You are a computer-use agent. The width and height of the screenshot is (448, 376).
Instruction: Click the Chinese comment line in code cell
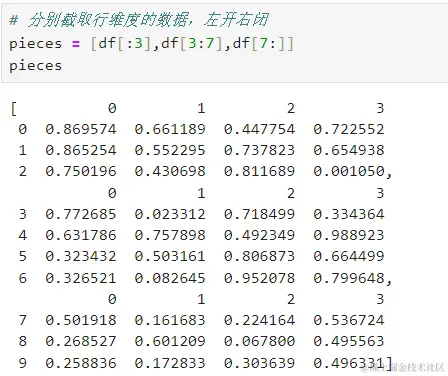pyautogui.click(x=139, y=20)
